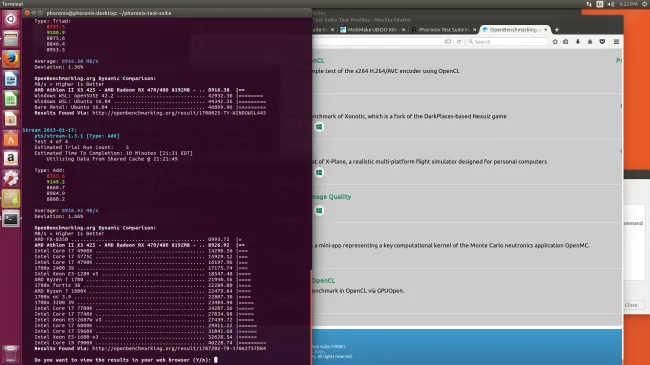Close the Phoronix Test Suite tab
This screenshot has height=365, width=650.
click(475, 30)
